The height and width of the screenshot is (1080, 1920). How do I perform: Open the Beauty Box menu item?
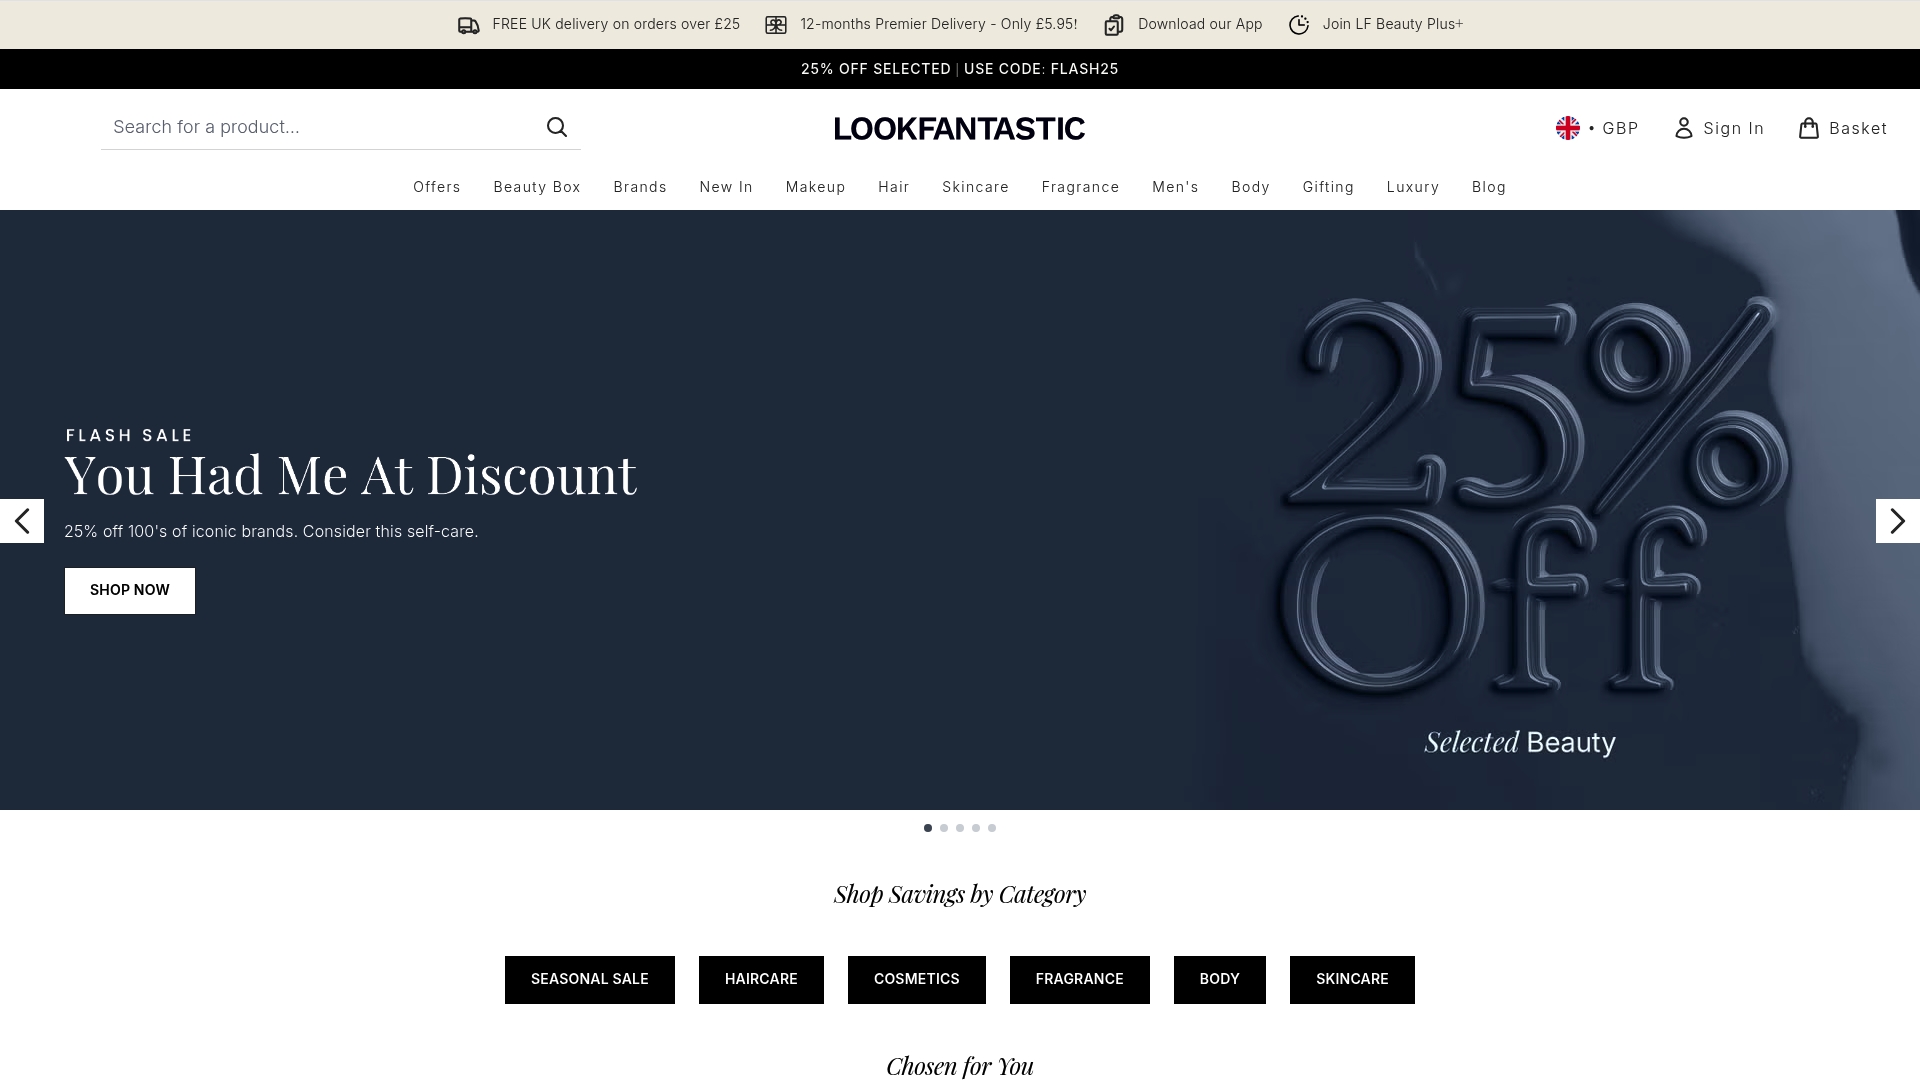tap(536, 187)
